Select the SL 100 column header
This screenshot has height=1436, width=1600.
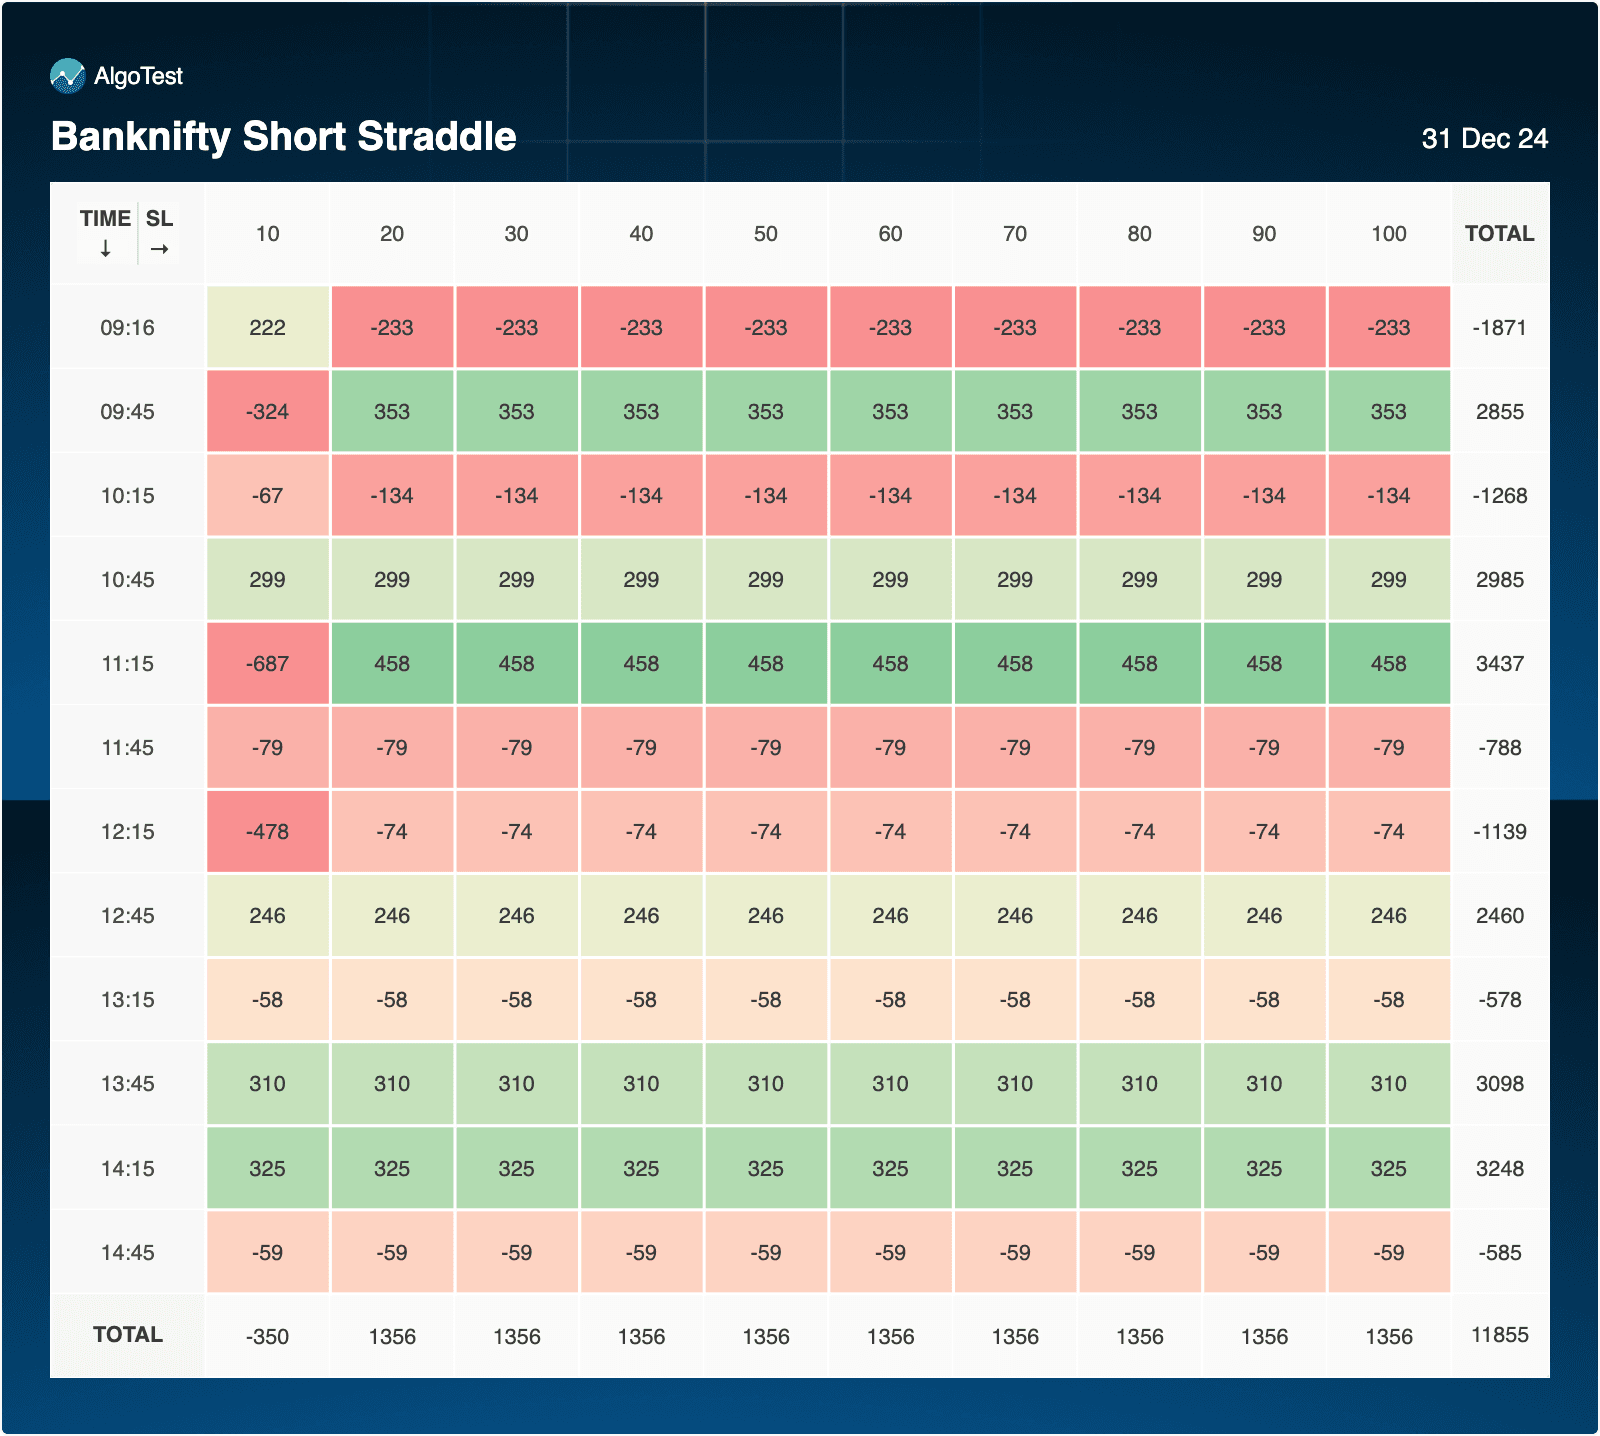click(x=1388, y=234)
